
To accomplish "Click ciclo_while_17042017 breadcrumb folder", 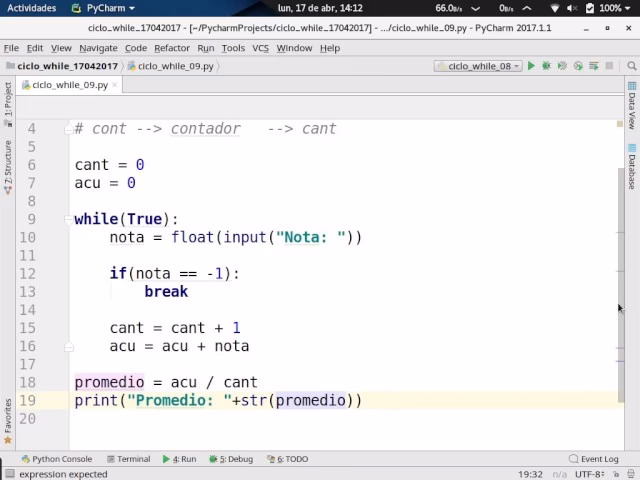I will click(x=62, y=66).
